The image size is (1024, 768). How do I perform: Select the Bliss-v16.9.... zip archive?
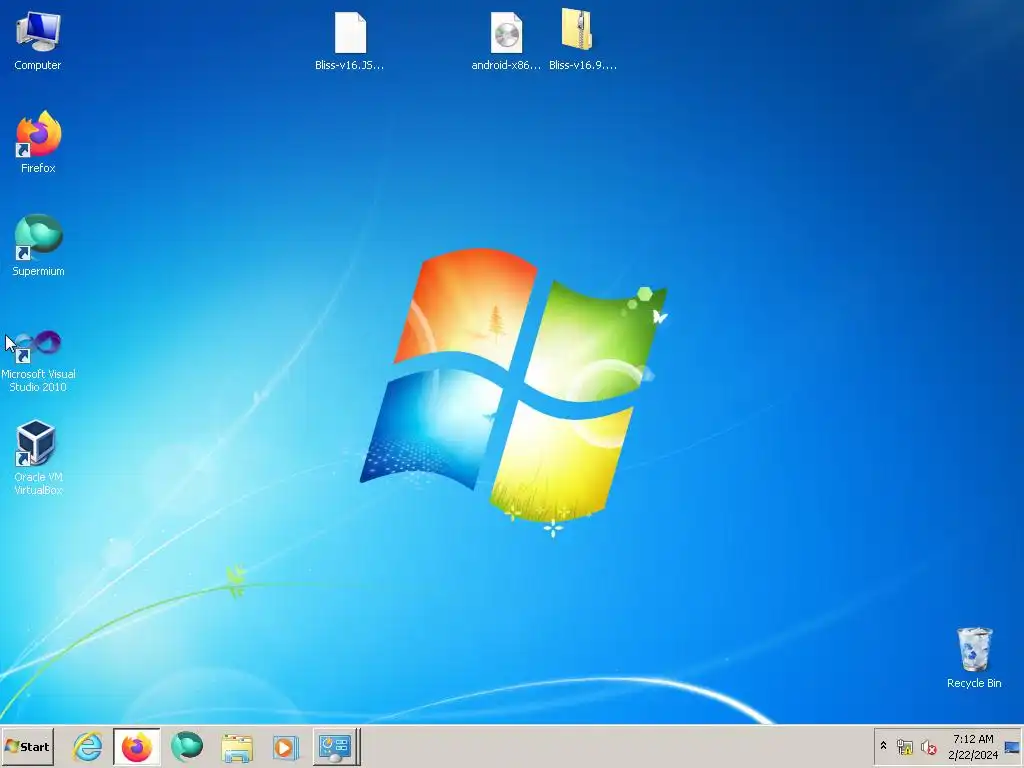click(582, 39)
